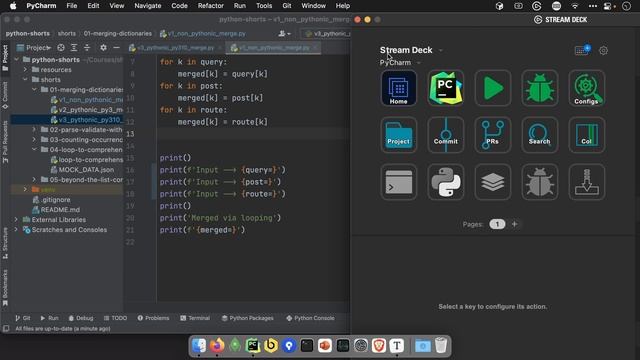Expand External Libraries node
Viewport: 640px width, 360px height.
pos(16,220)
